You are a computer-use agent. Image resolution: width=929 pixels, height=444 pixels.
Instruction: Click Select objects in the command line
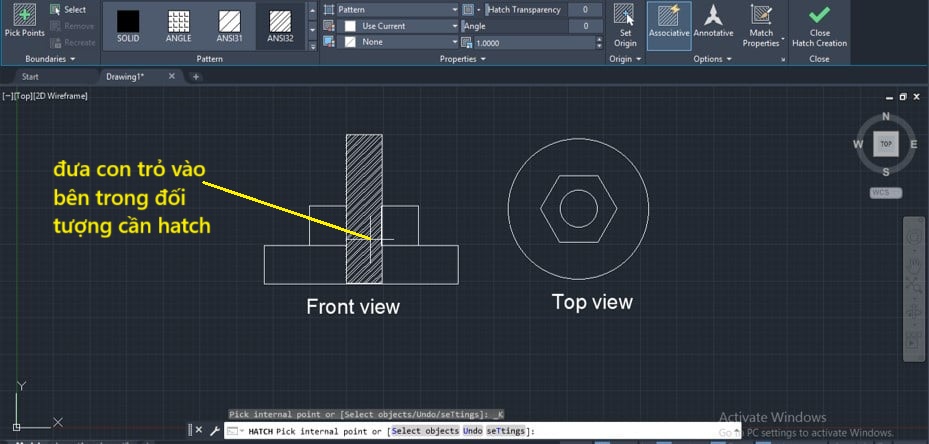tap(425, 431)
